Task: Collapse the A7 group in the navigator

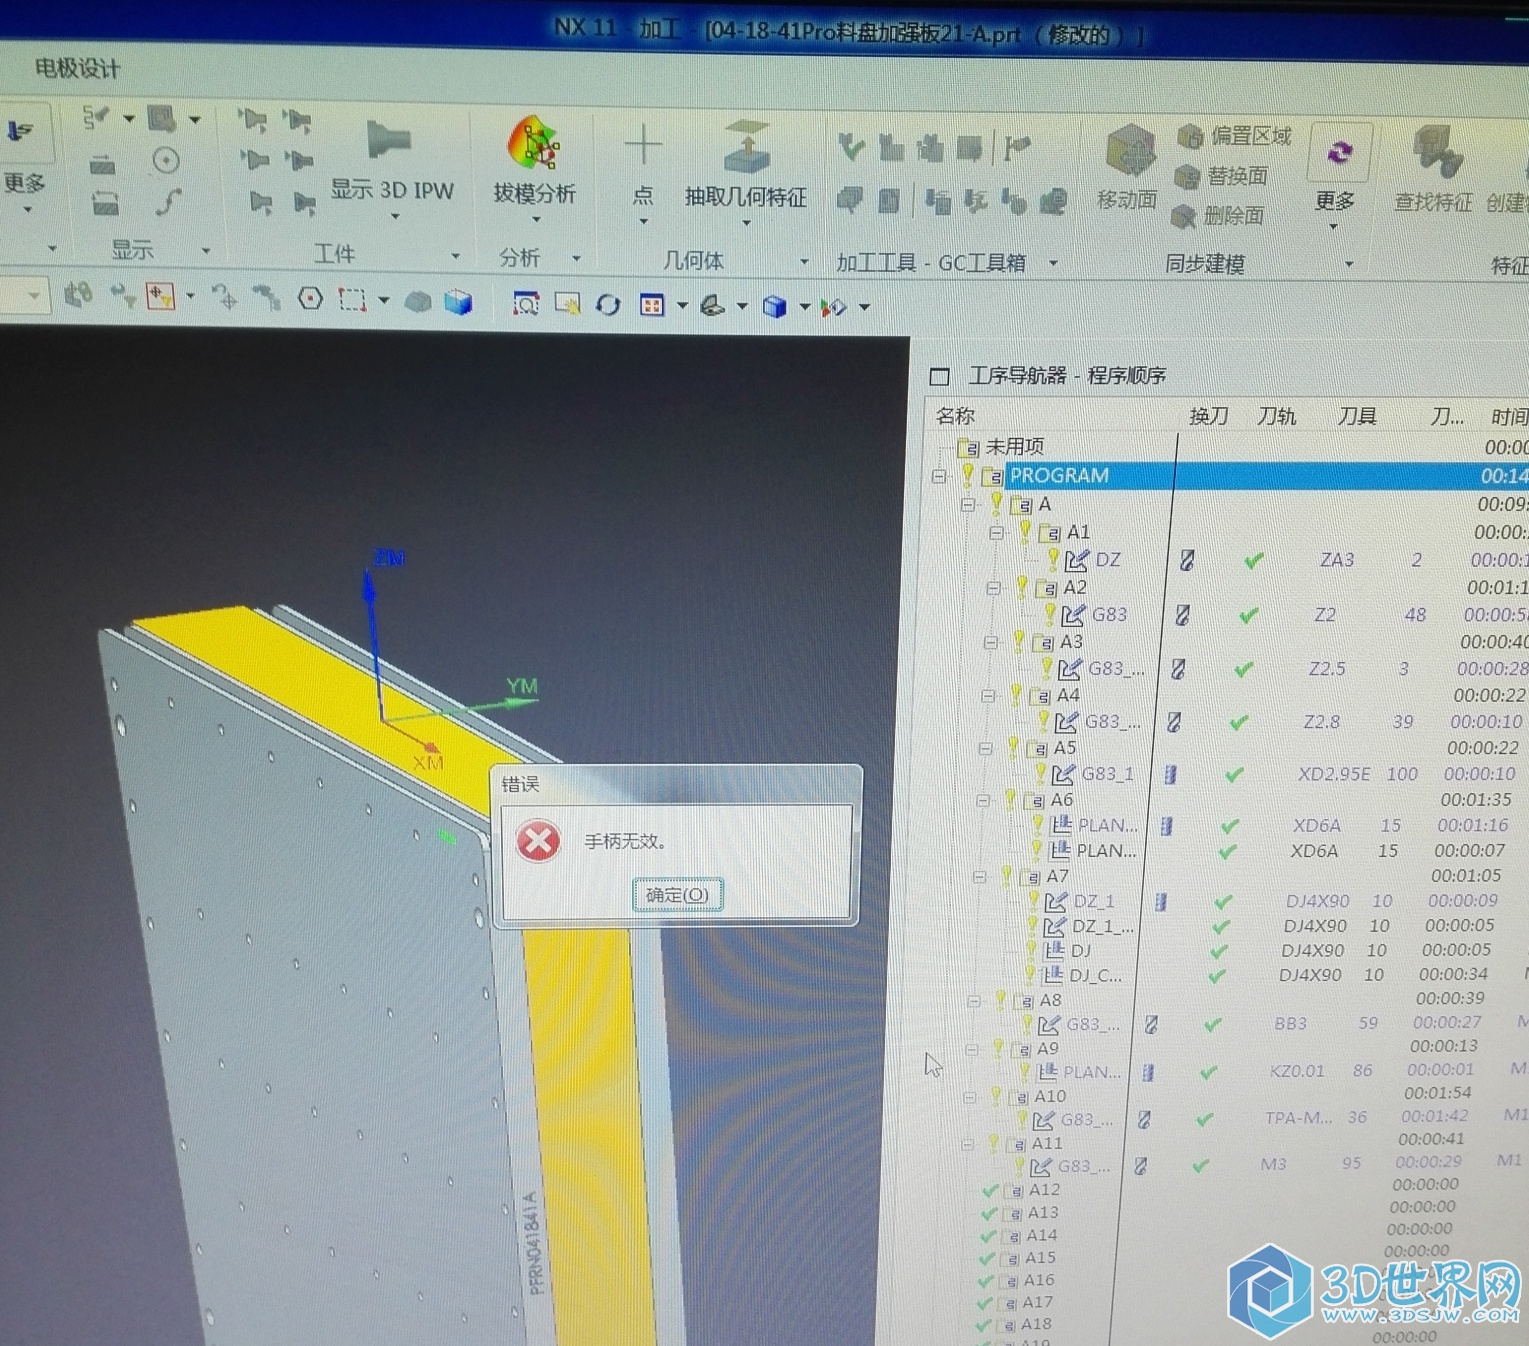Action: [x=979, y=876]
